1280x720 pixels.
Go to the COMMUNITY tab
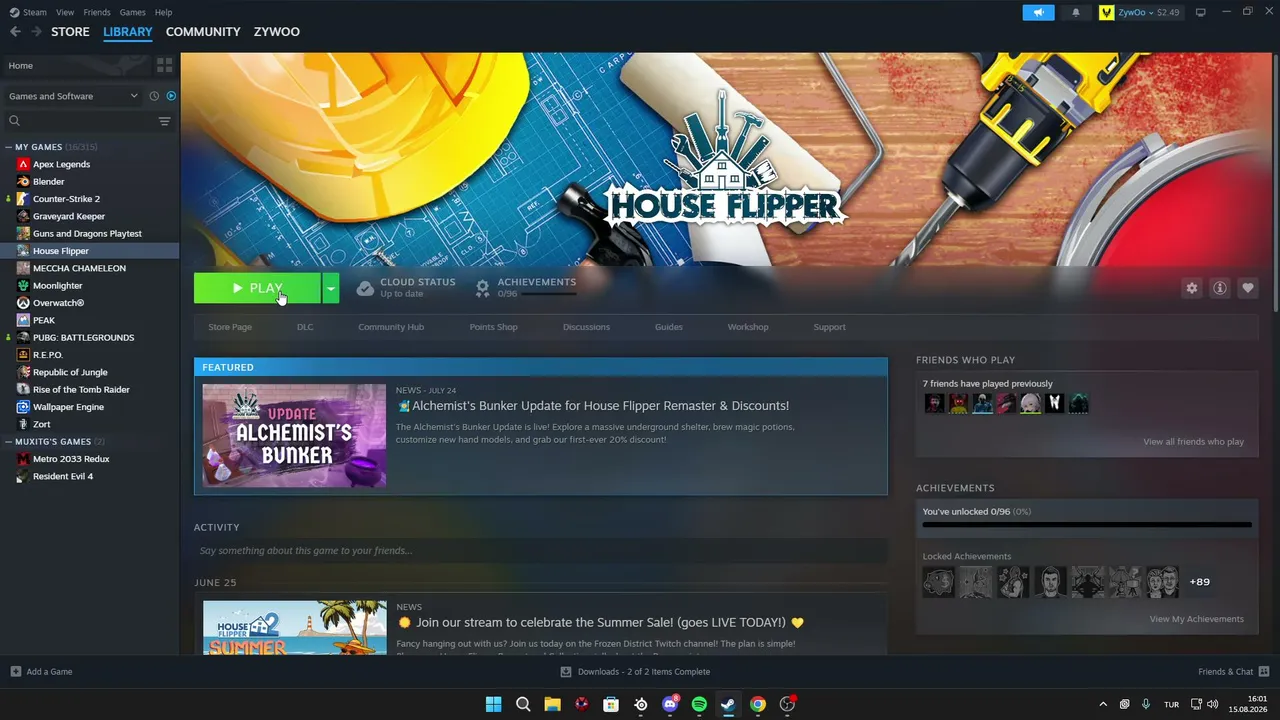click(x=203, y=32)
